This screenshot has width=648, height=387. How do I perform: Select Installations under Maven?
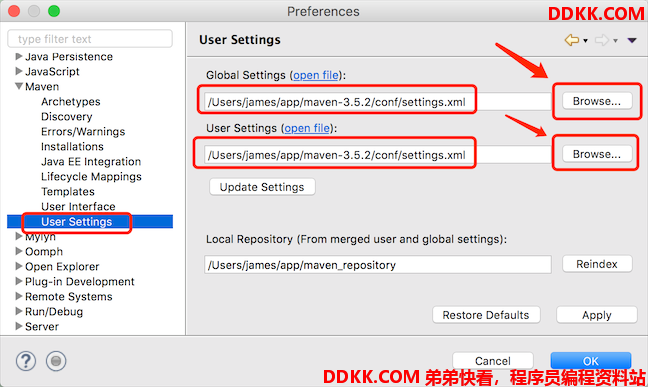72,146
